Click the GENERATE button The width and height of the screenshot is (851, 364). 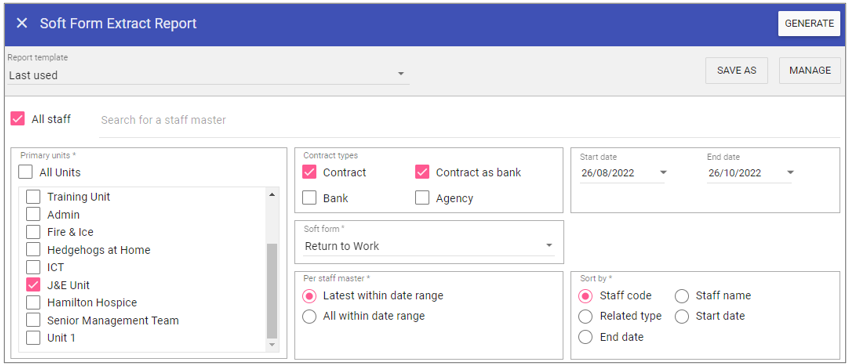tap(809, 24)
